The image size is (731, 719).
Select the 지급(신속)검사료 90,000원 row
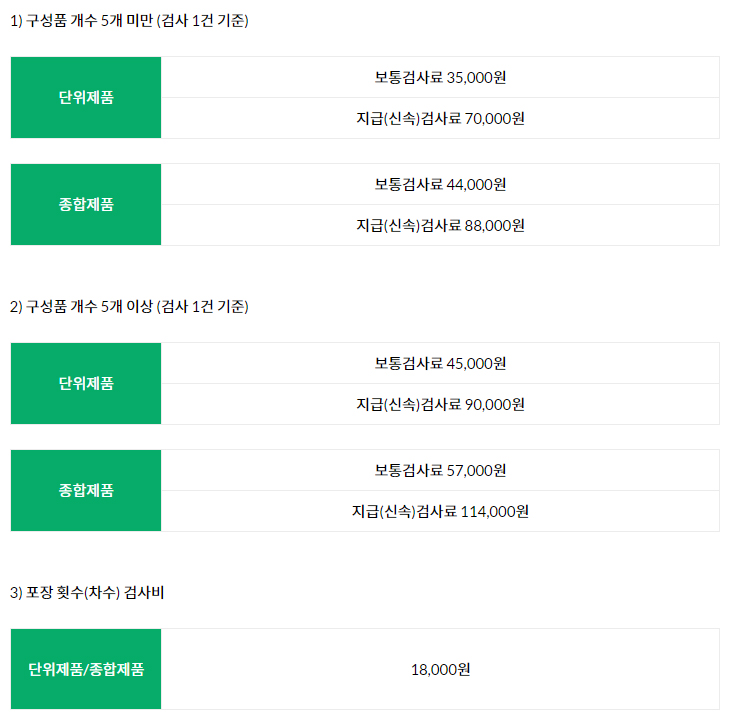point(440,404)
